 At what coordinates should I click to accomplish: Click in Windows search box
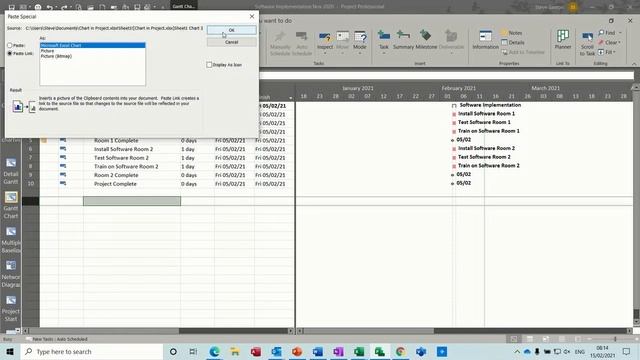[x=91, y=351]
